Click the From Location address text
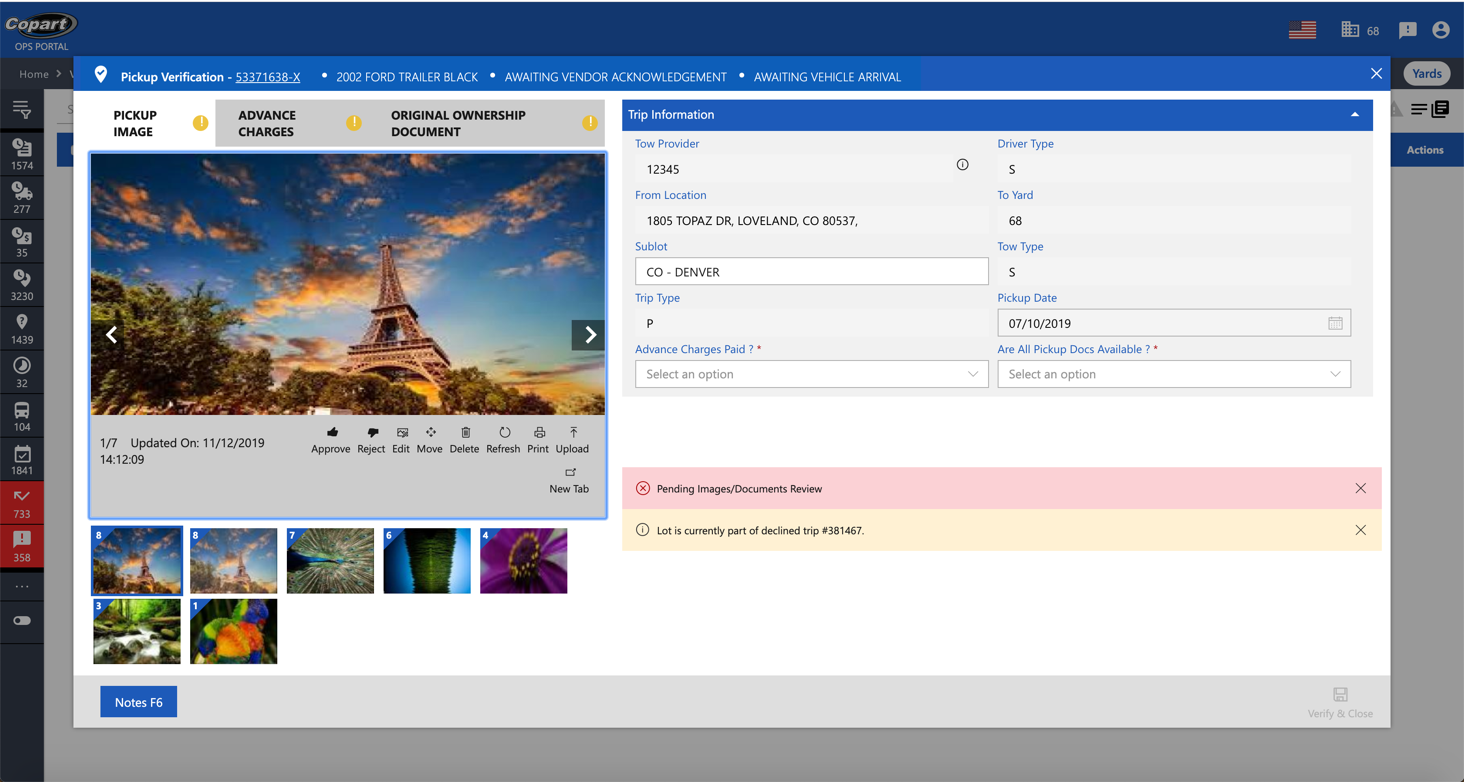 click(752, 220)
